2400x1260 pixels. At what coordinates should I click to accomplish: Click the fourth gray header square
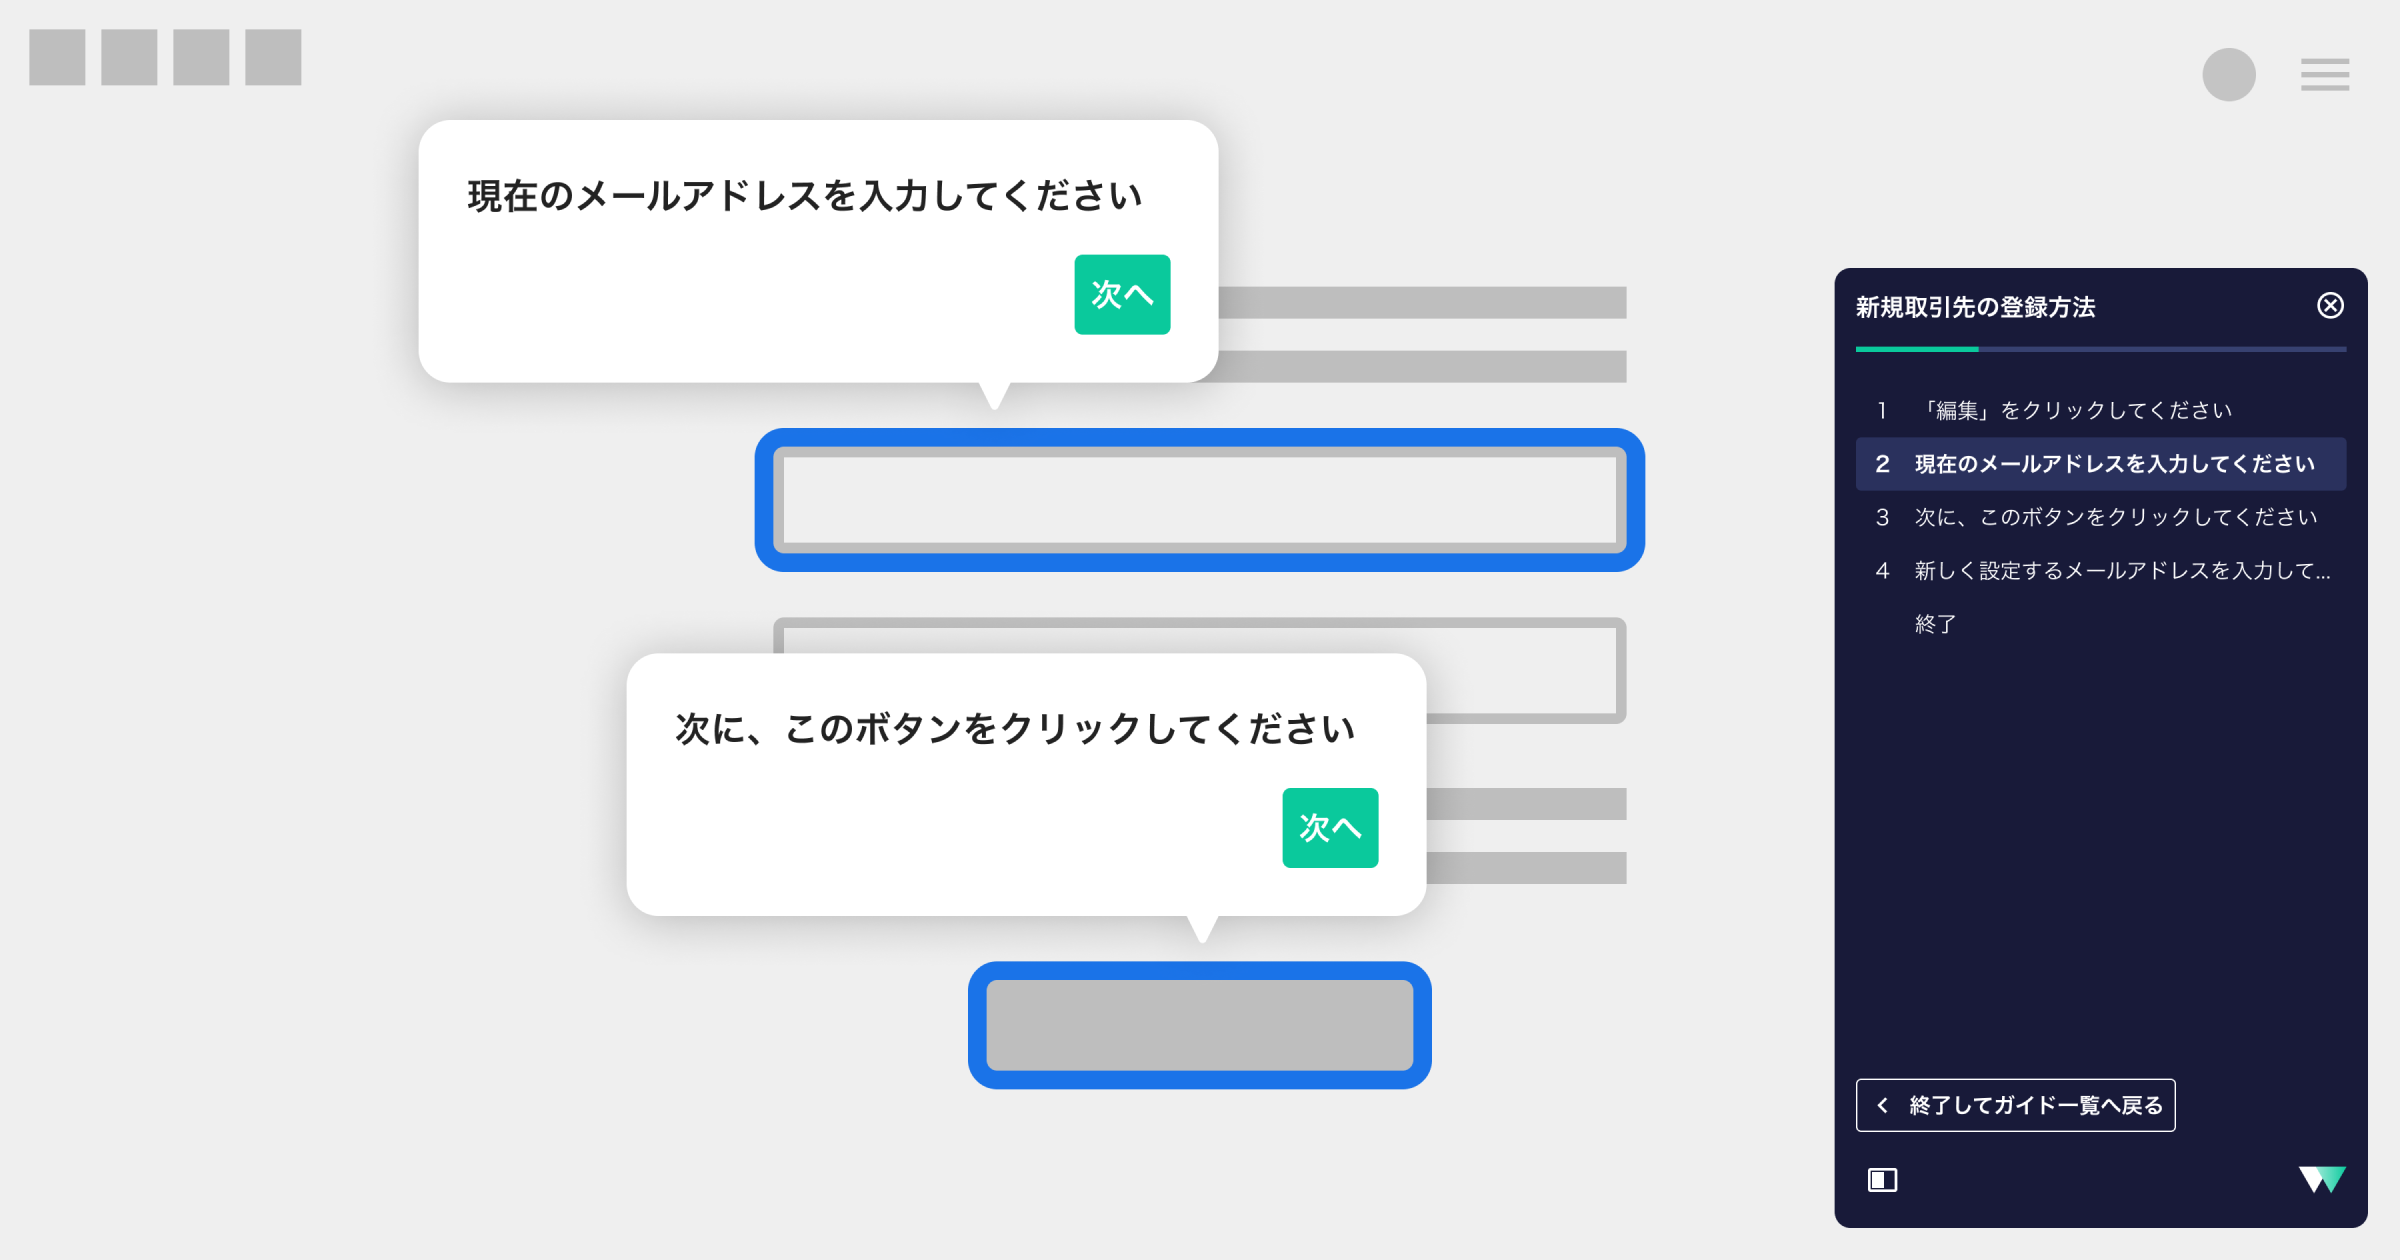273,57
